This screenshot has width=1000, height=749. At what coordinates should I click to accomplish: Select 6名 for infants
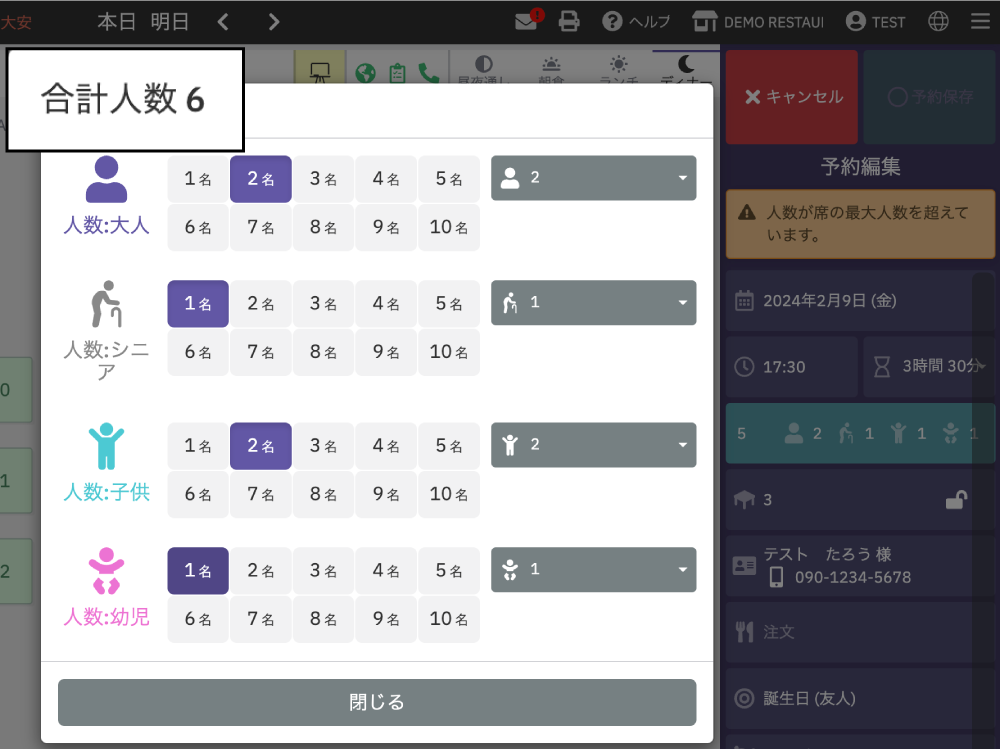click(x=198, y=619)
